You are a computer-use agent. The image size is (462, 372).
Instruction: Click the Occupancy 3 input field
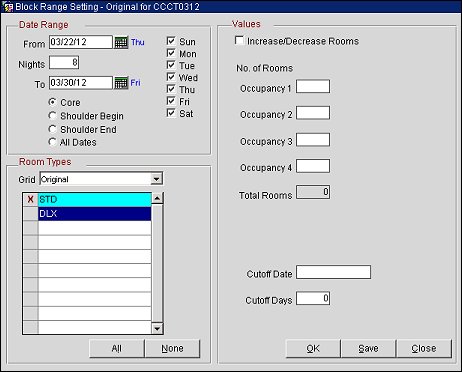tap(313, 140)
